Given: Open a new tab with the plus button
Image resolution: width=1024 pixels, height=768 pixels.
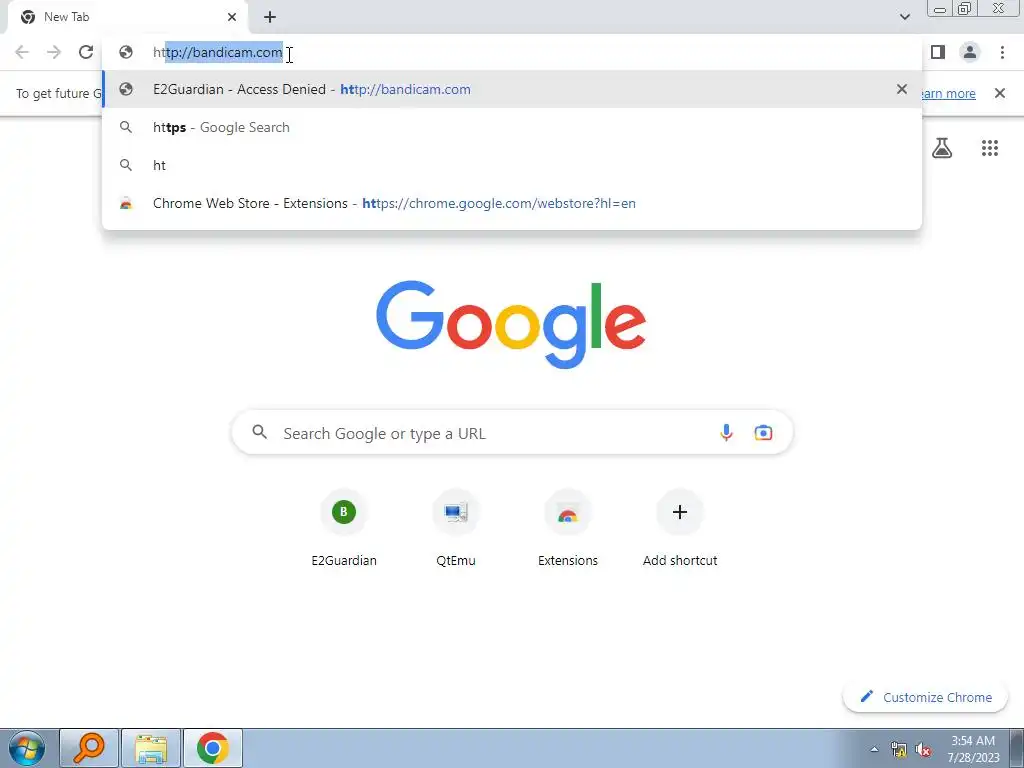Looking at the screenshot, I should tap(270, 17).
